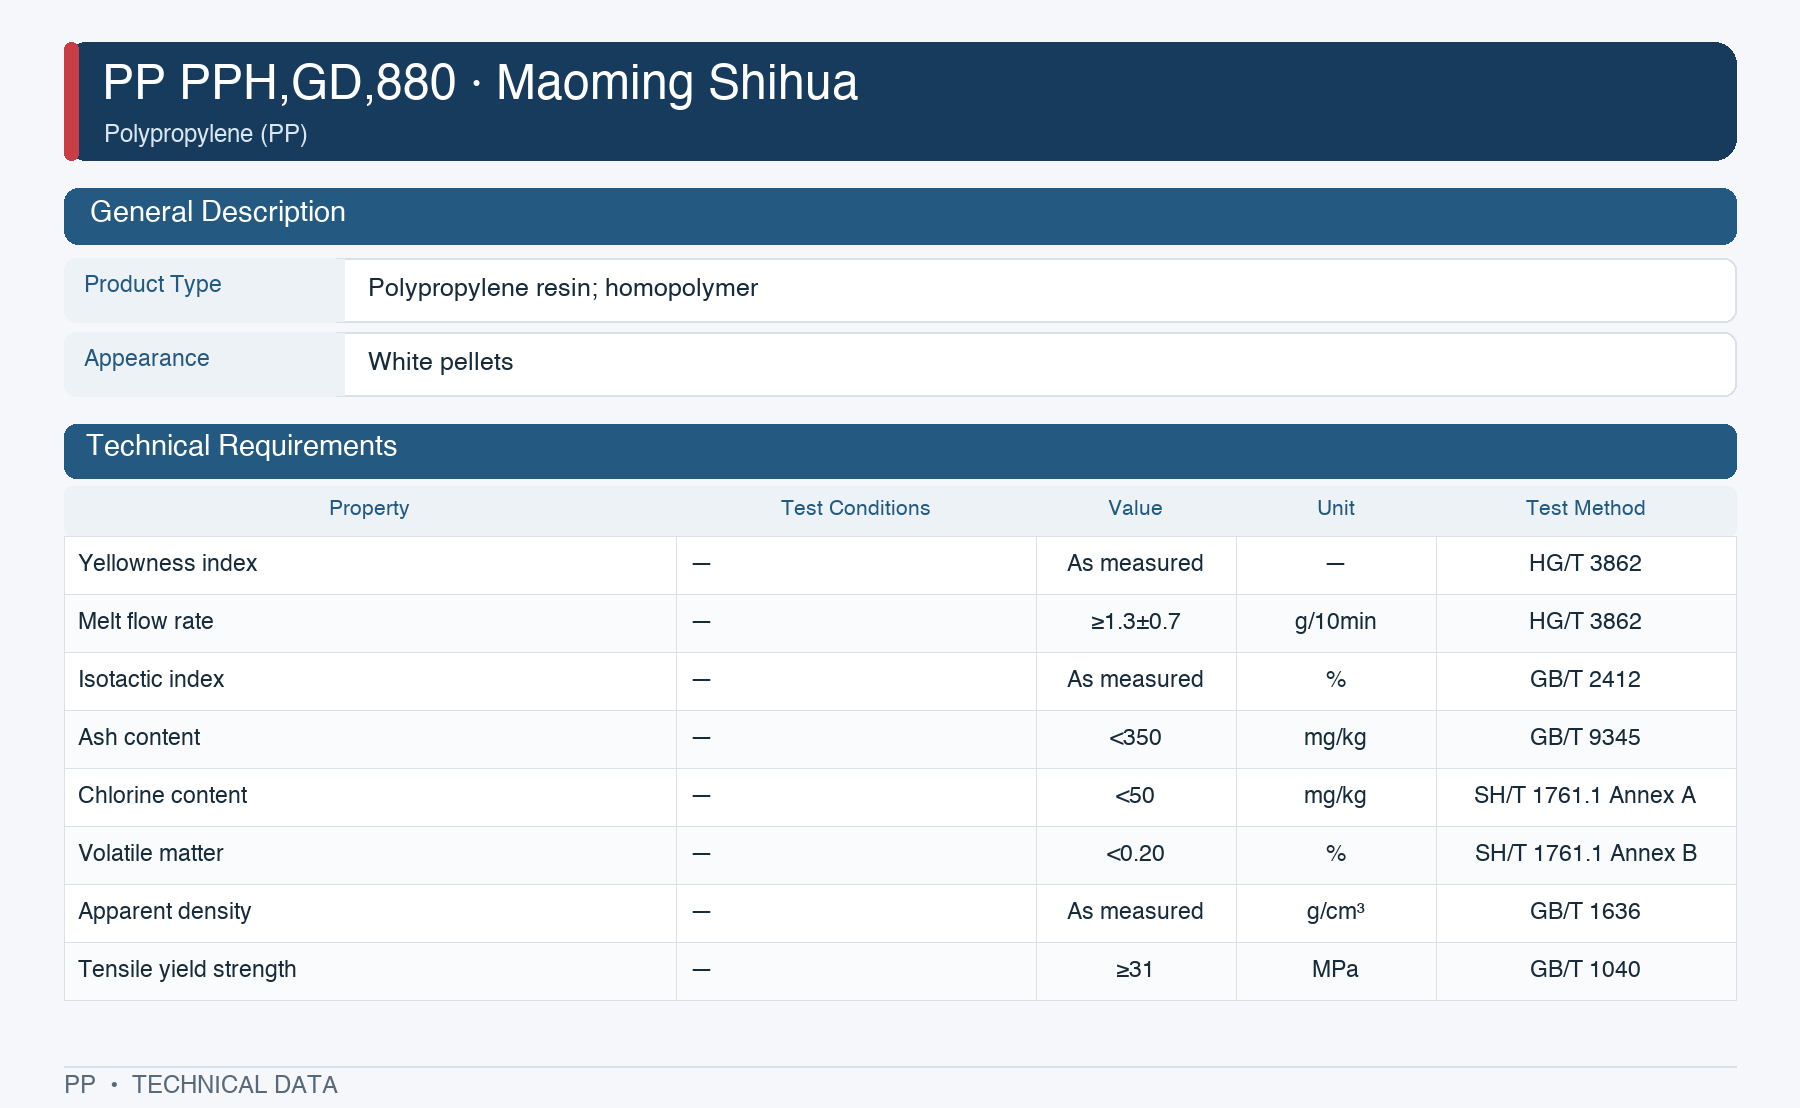
Task: Click the 'General Description' section header
Action: pyautogui.click(x=900, y=216)
